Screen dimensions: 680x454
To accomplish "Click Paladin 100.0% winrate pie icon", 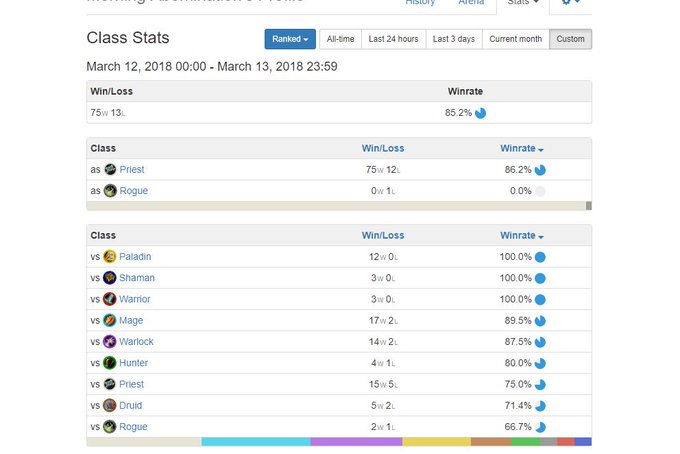I will point(540,257).
